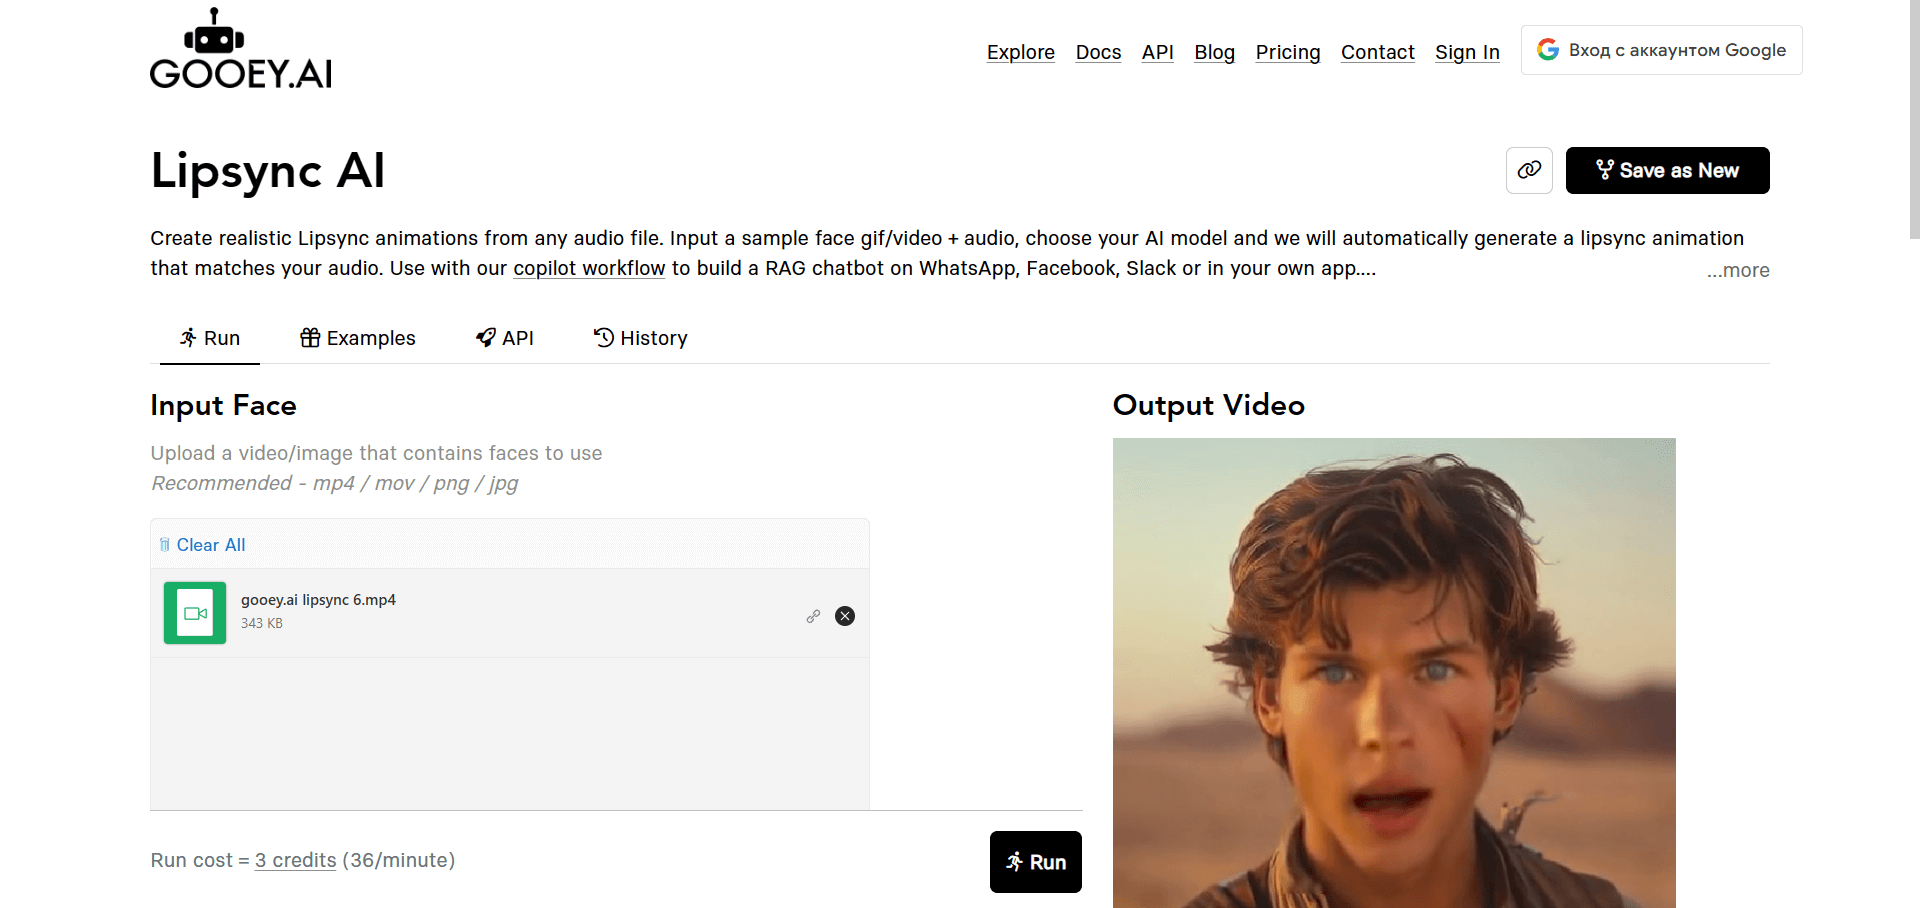Select the Run tab
This screenshot has height=908, width=1920.
pyautogui.click(x=210, y=338)
